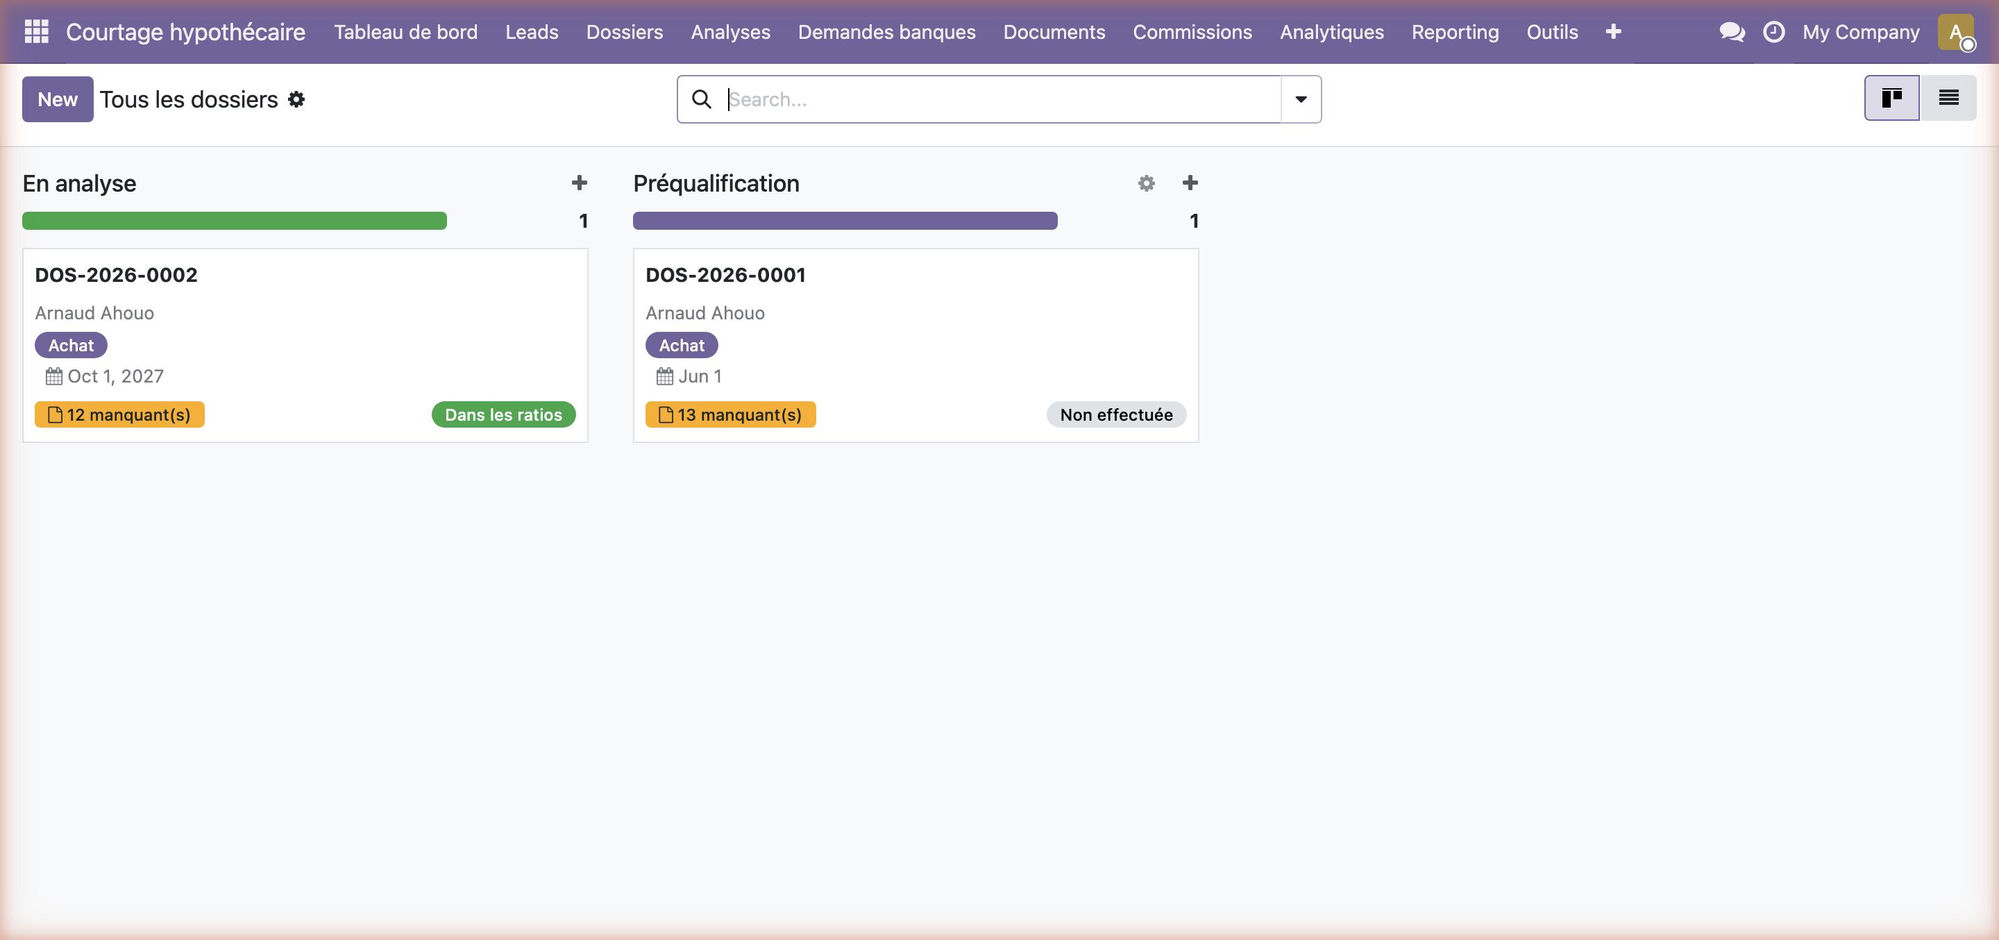Click the Dans les ratios badge
The width and height of the screenshot is (1999, 940).
tap(504, 415)
